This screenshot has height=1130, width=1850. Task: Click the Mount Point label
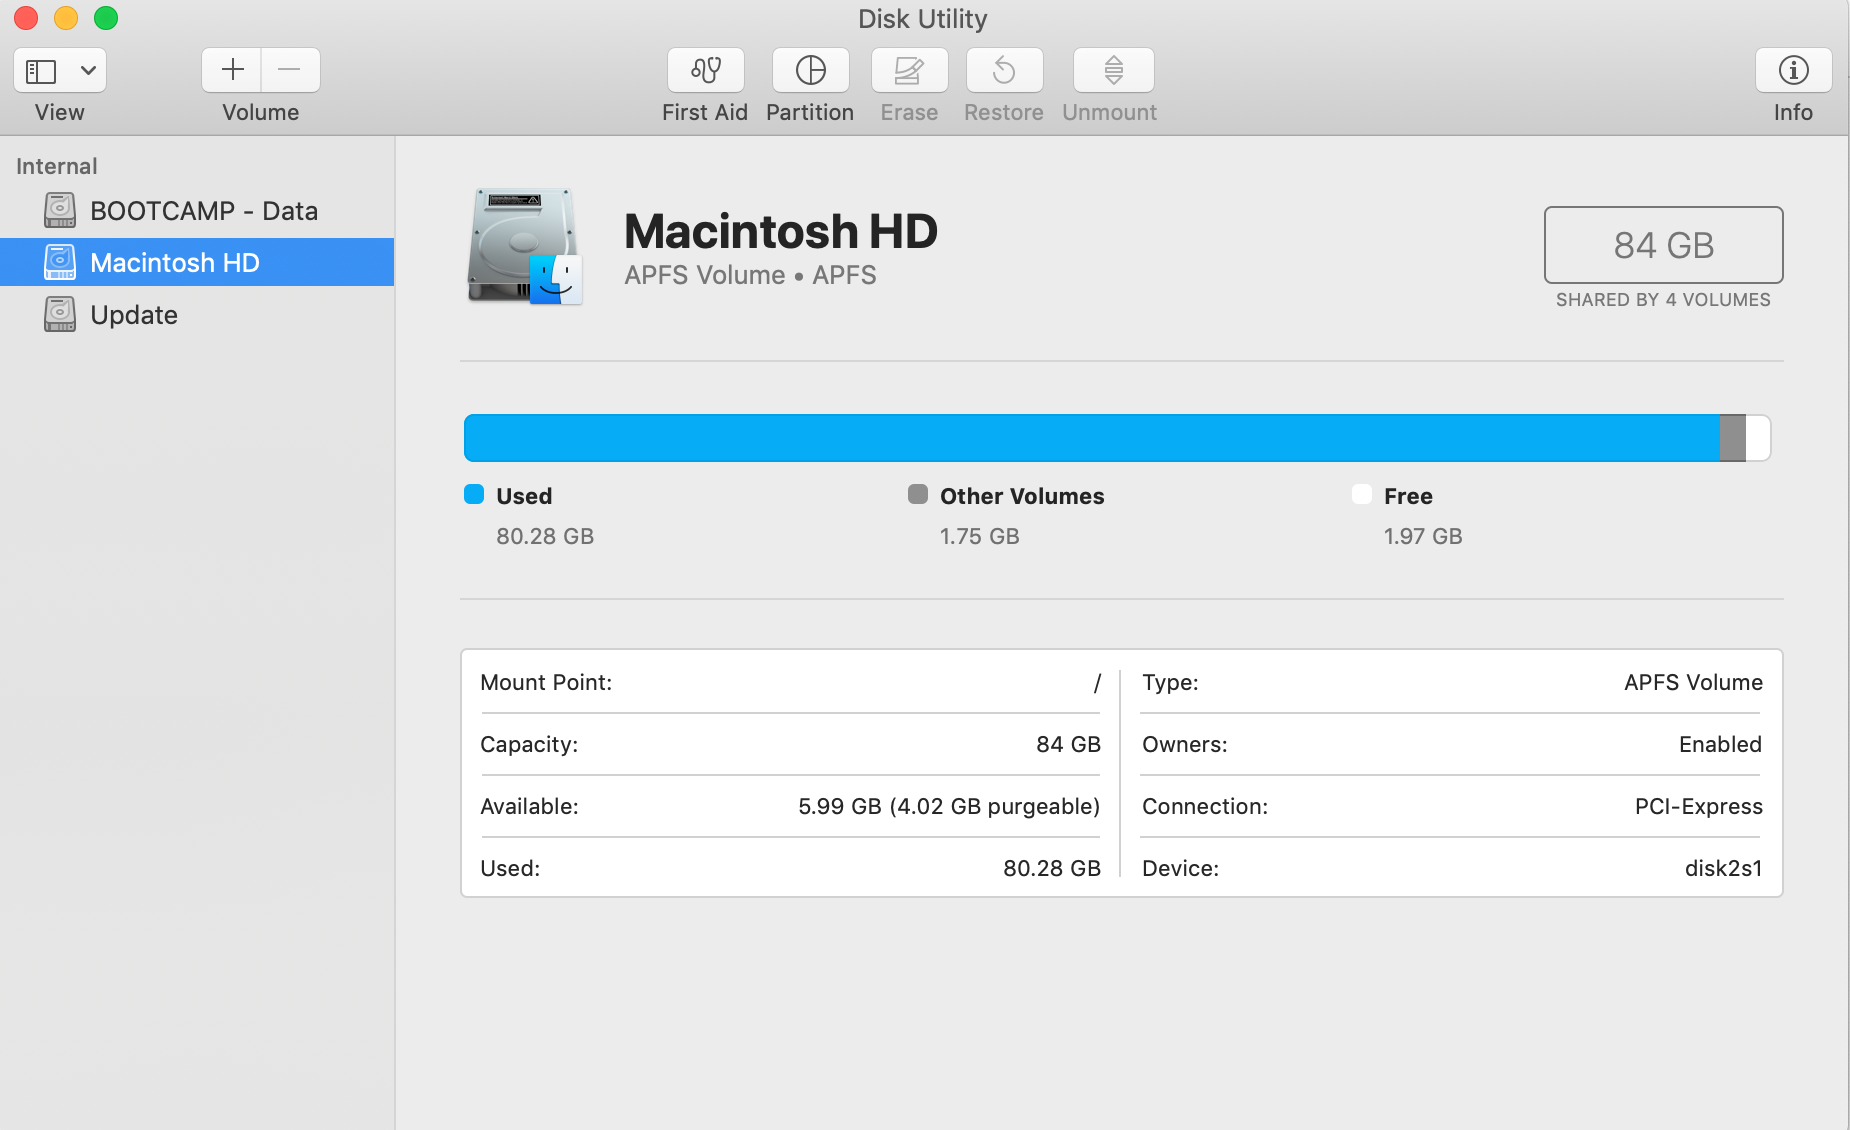546,682
